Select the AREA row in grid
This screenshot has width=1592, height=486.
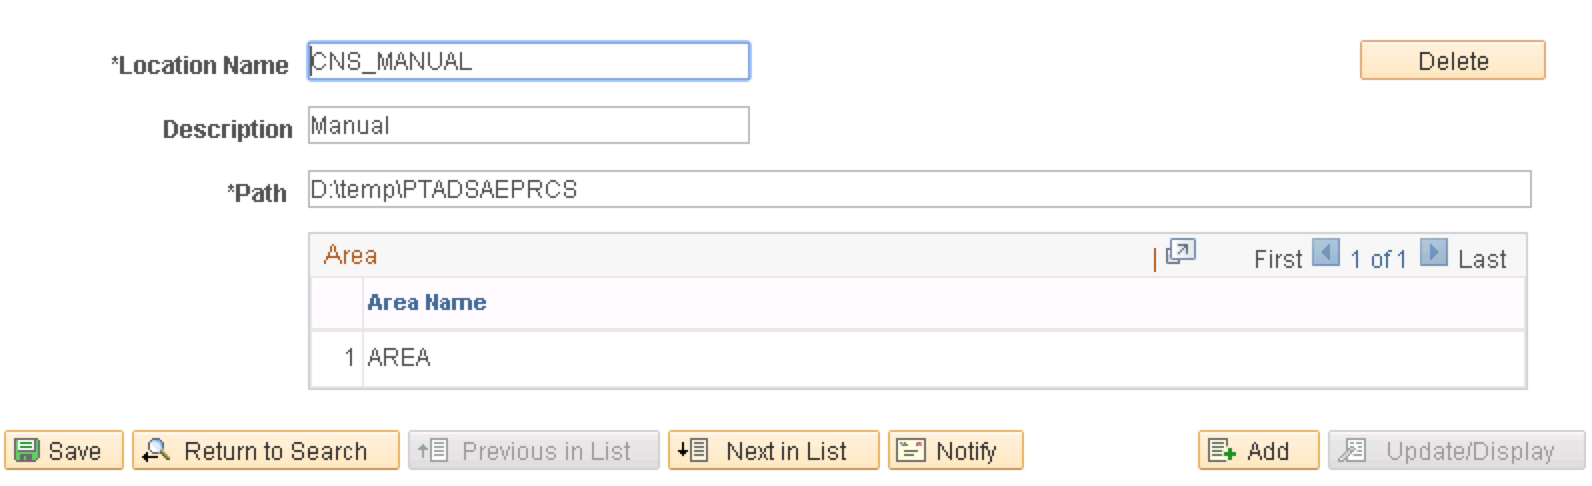tap(918, 357)
